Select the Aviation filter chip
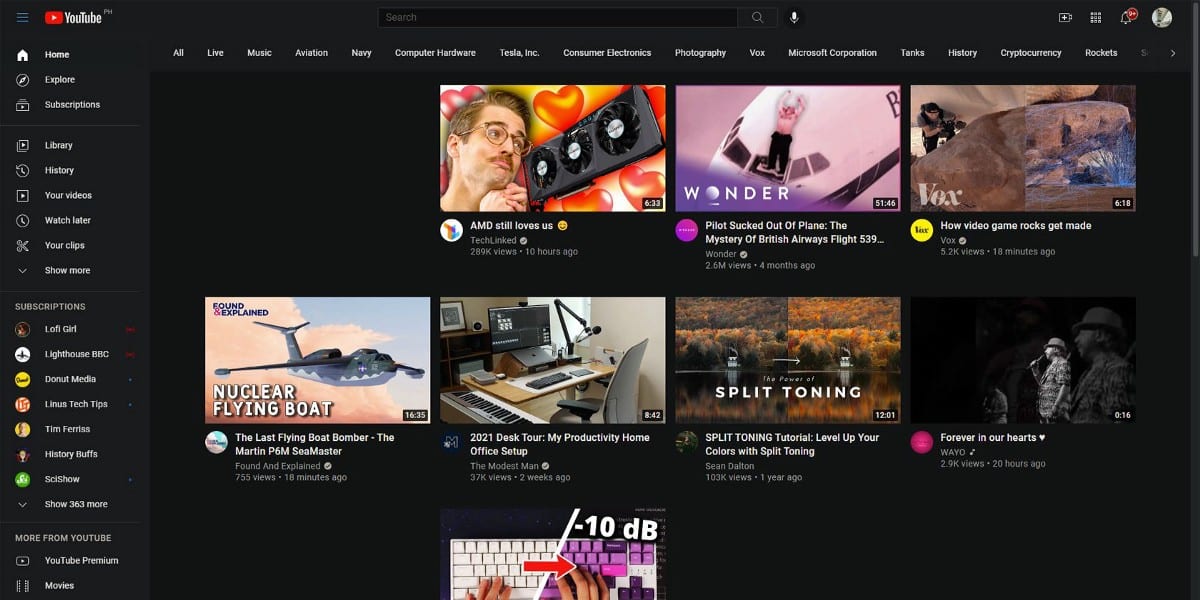Image resolution: width=1200 pixels, height=600 pixels. pyautogui.click(x=311, y=53)
